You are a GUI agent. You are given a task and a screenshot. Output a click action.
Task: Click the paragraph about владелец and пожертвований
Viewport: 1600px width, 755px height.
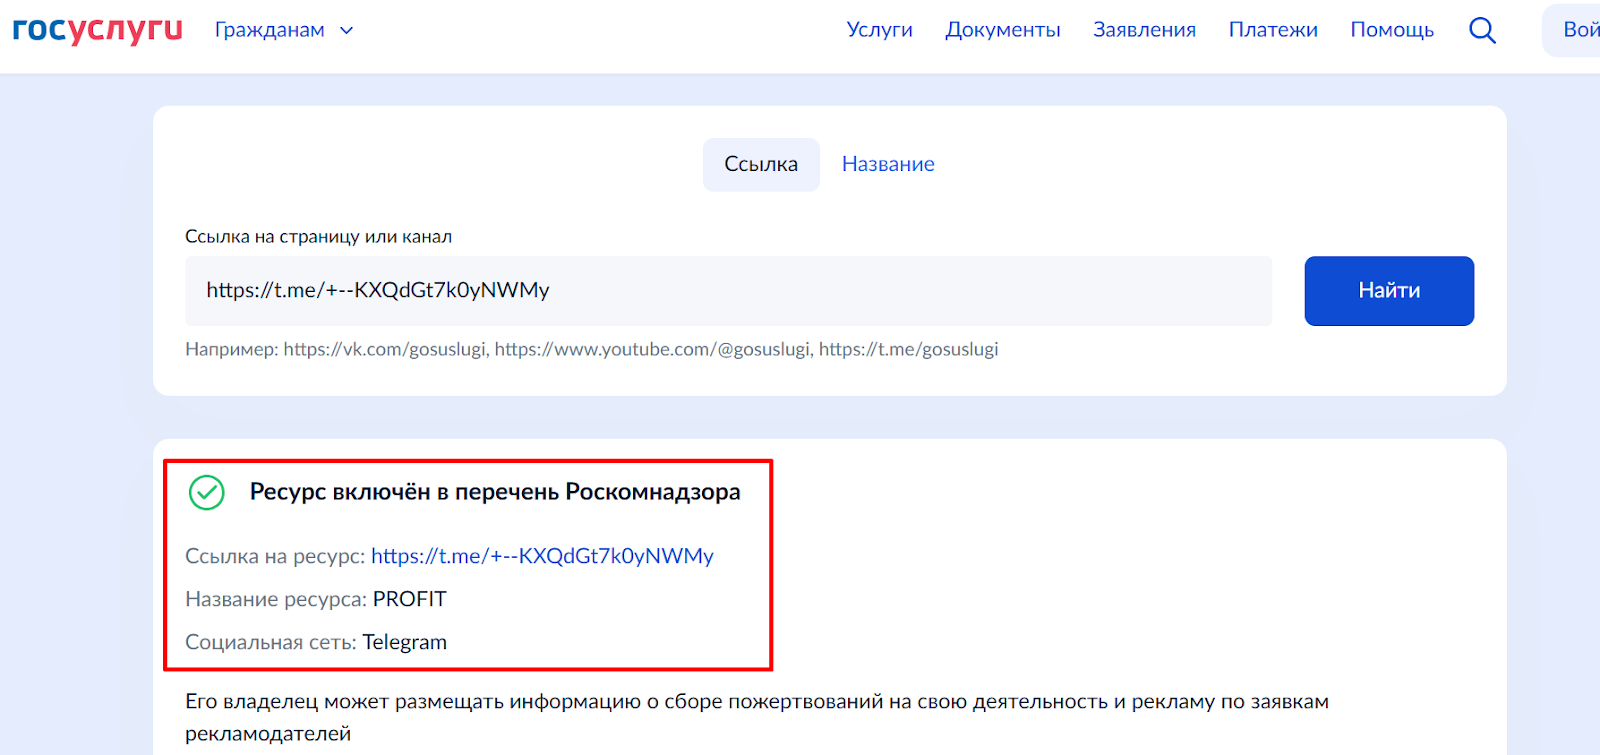tap(757, 717)
